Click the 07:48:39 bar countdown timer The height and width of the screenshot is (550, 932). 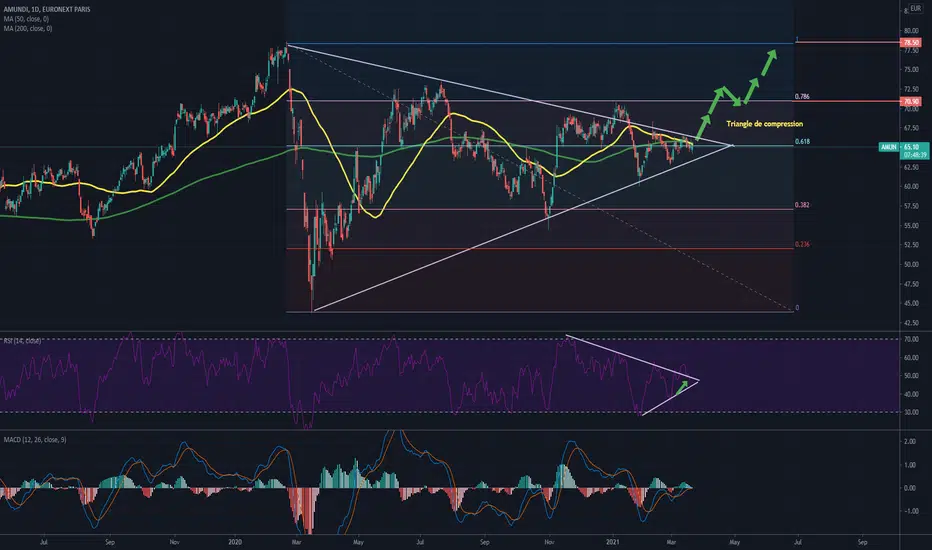[914, 155]
